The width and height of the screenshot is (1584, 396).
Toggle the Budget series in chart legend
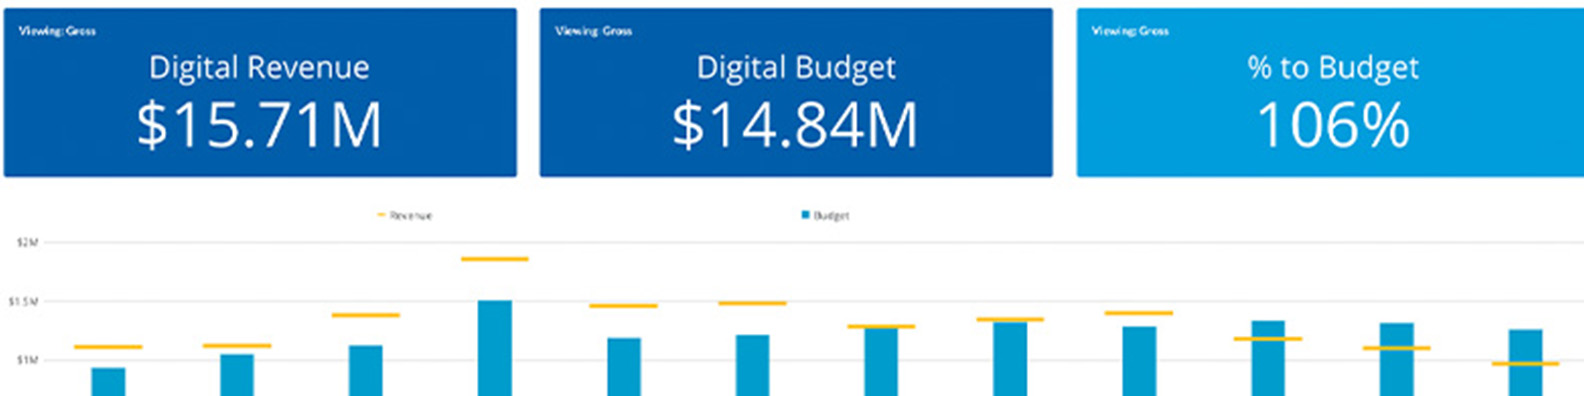pos(825,215)
